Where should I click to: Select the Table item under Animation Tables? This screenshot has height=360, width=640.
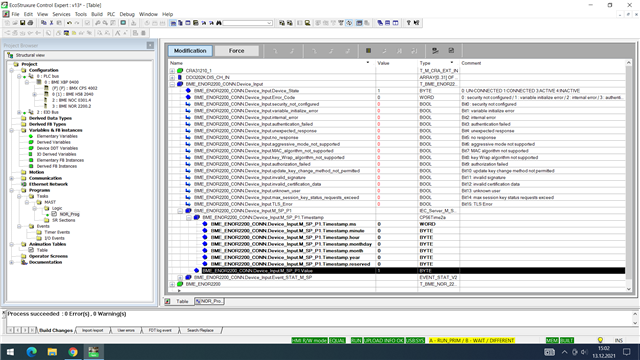pyautogui.click(x=42, y=250)
